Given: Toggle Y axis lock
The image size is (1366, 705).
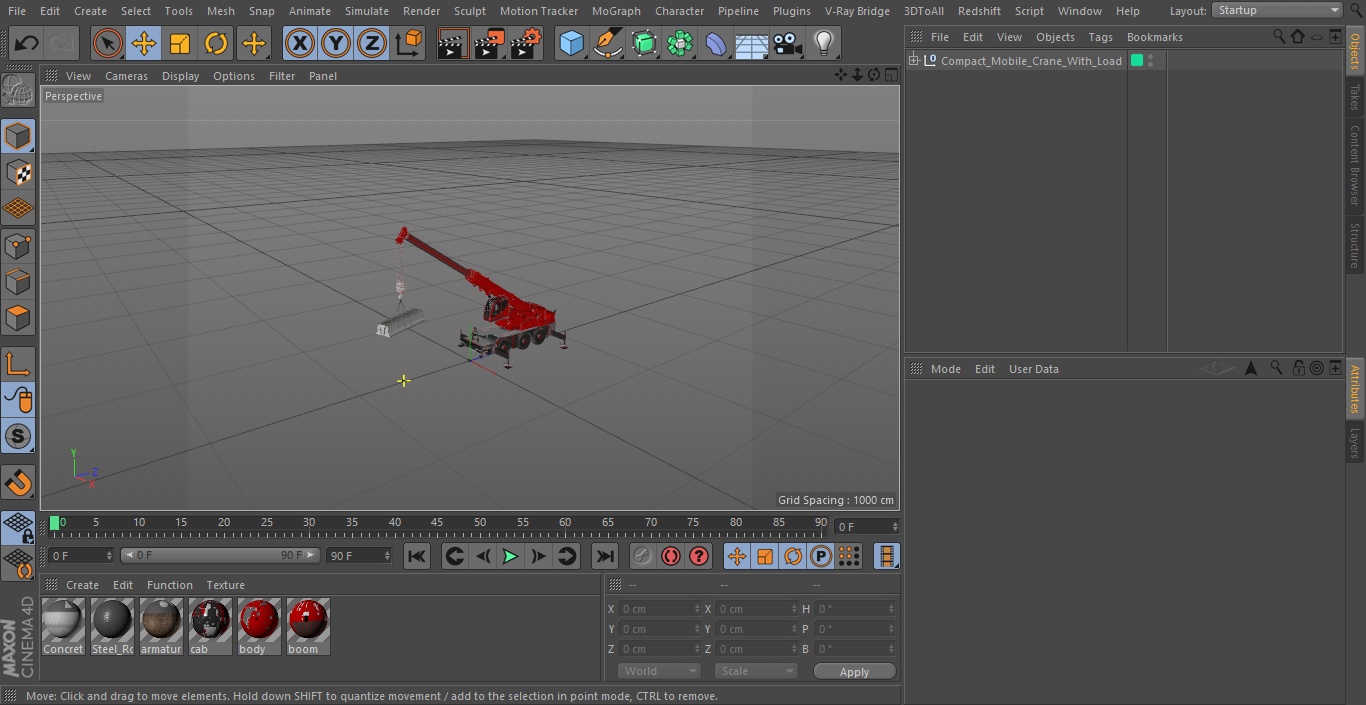Looking at the screenshot, I should click(336, 43).
